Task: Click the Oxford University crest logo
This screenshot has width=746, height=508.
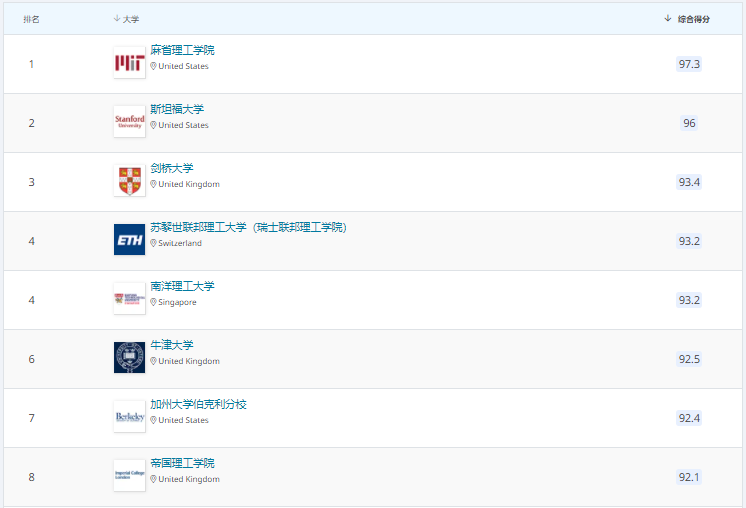Action: [x=129, y=358]
